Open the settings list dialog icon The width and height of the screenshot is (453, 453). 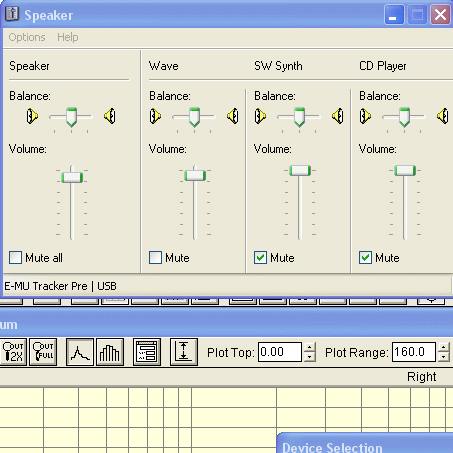pos(147,352)
